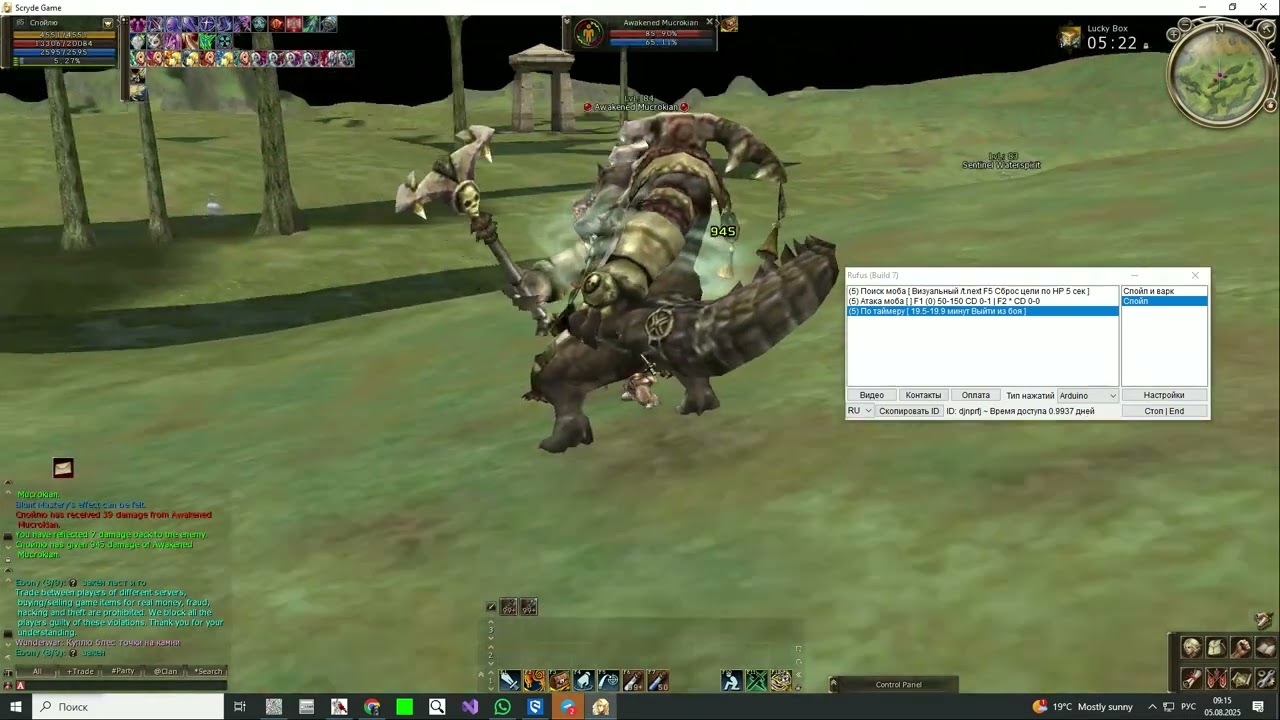Show hidden system tray icons
The height and width of the screenshot is (720, 1280).
click(x=1152, y=707)
